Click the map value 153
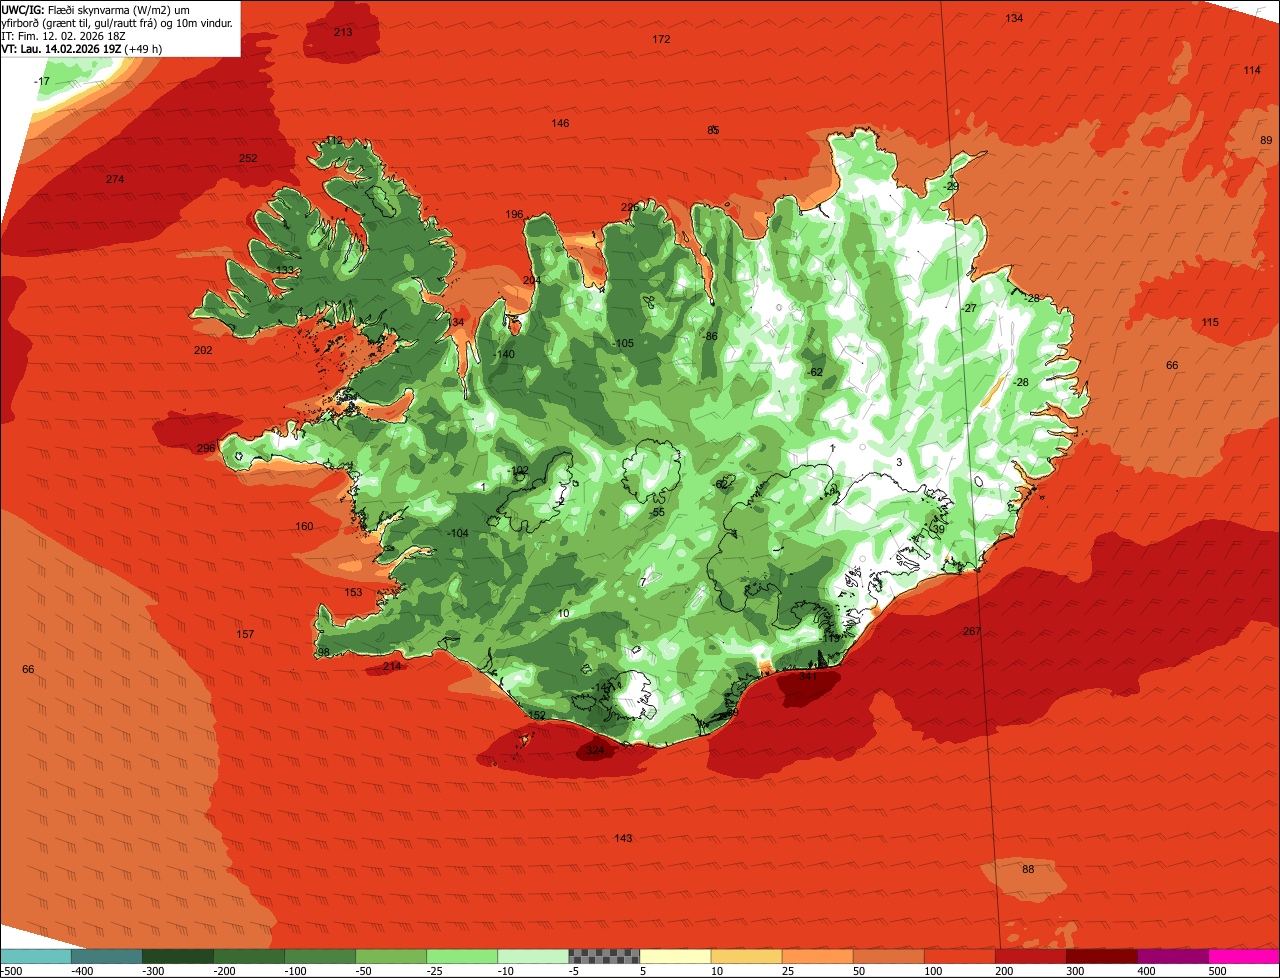This screenshot has width=1280, height=978. pyautogui.click(x=353, y=592)
